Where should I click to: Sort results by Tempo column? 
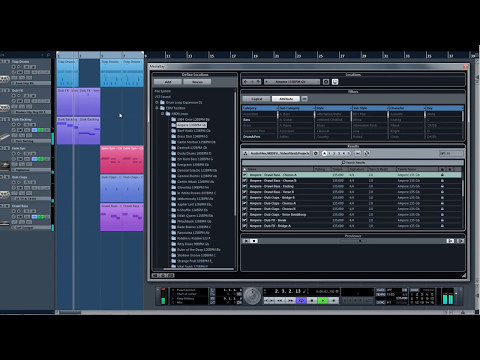click(x=339, y=169)
